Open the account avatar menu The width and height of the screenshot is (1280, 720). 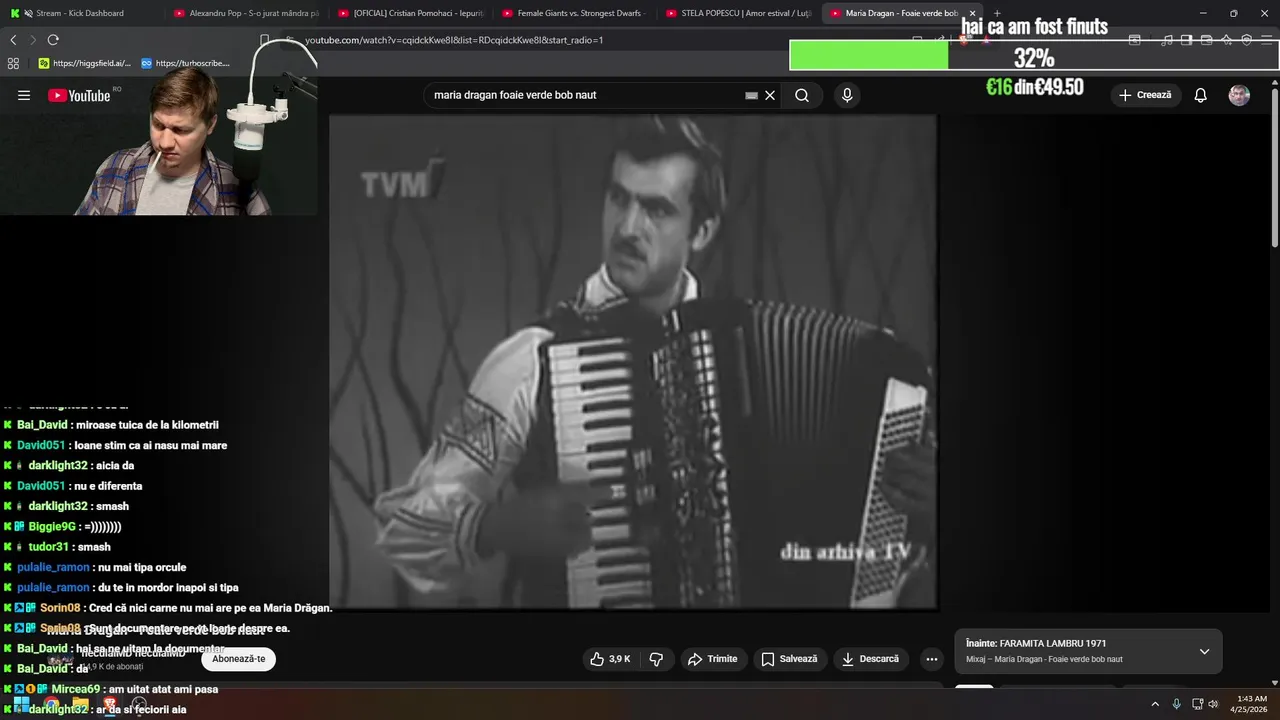[x=1239, y=95]
